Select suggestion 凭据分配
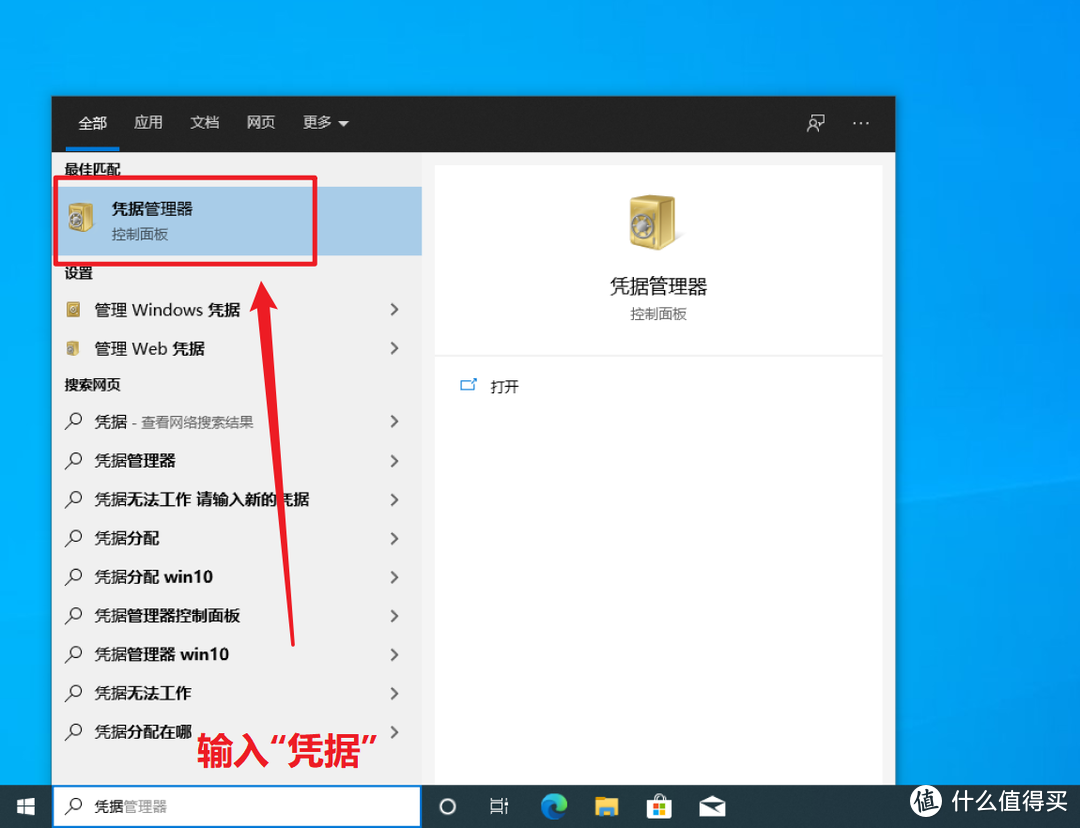1080x828 pixels. [237, 538]
